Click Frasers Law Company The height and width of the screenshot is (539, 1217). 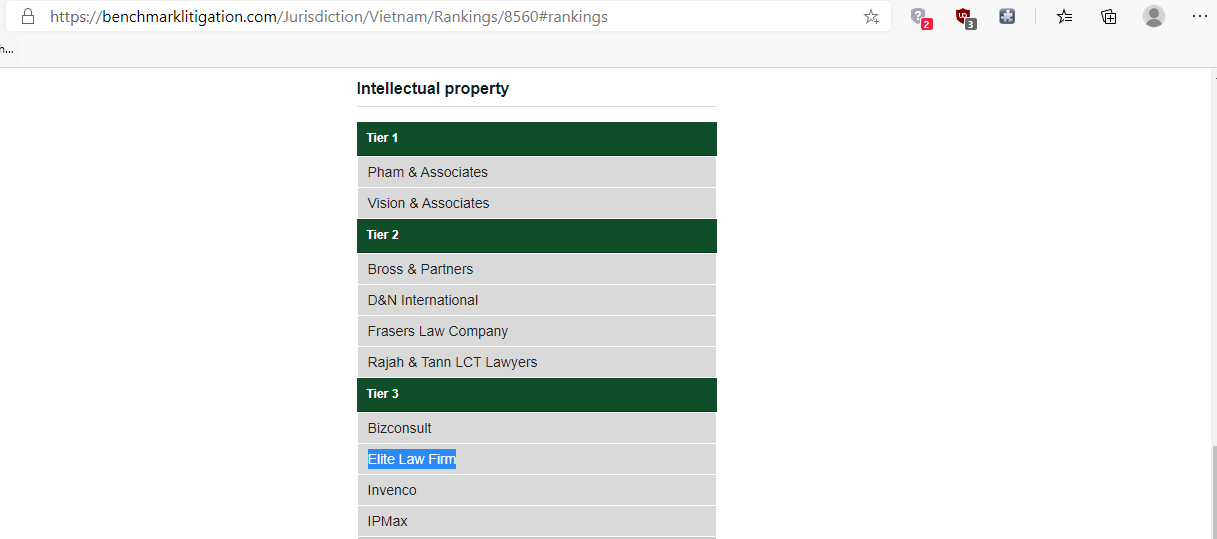point(437,331)
